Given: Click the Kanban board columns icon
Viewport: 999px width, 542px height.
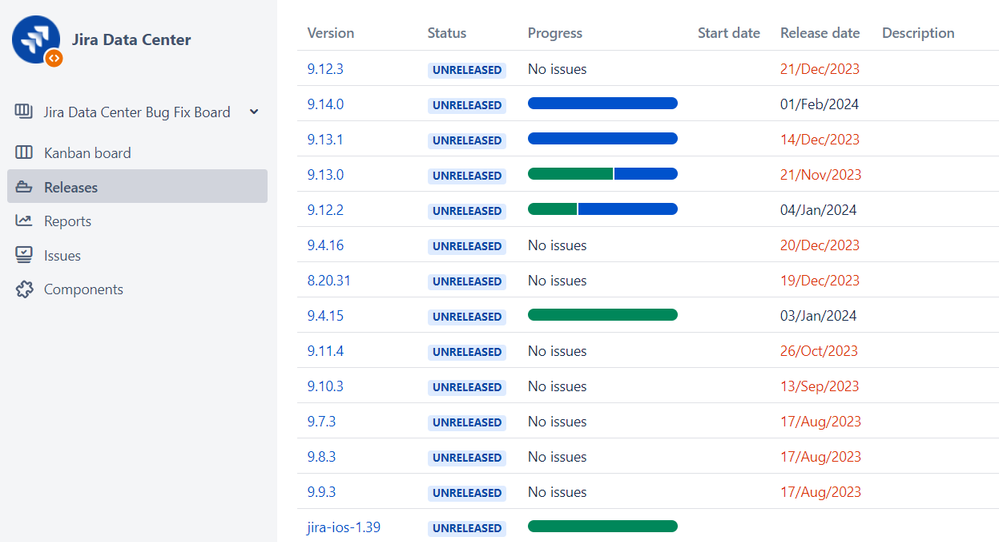Looking at the screenshot, I should click(24, 152).
